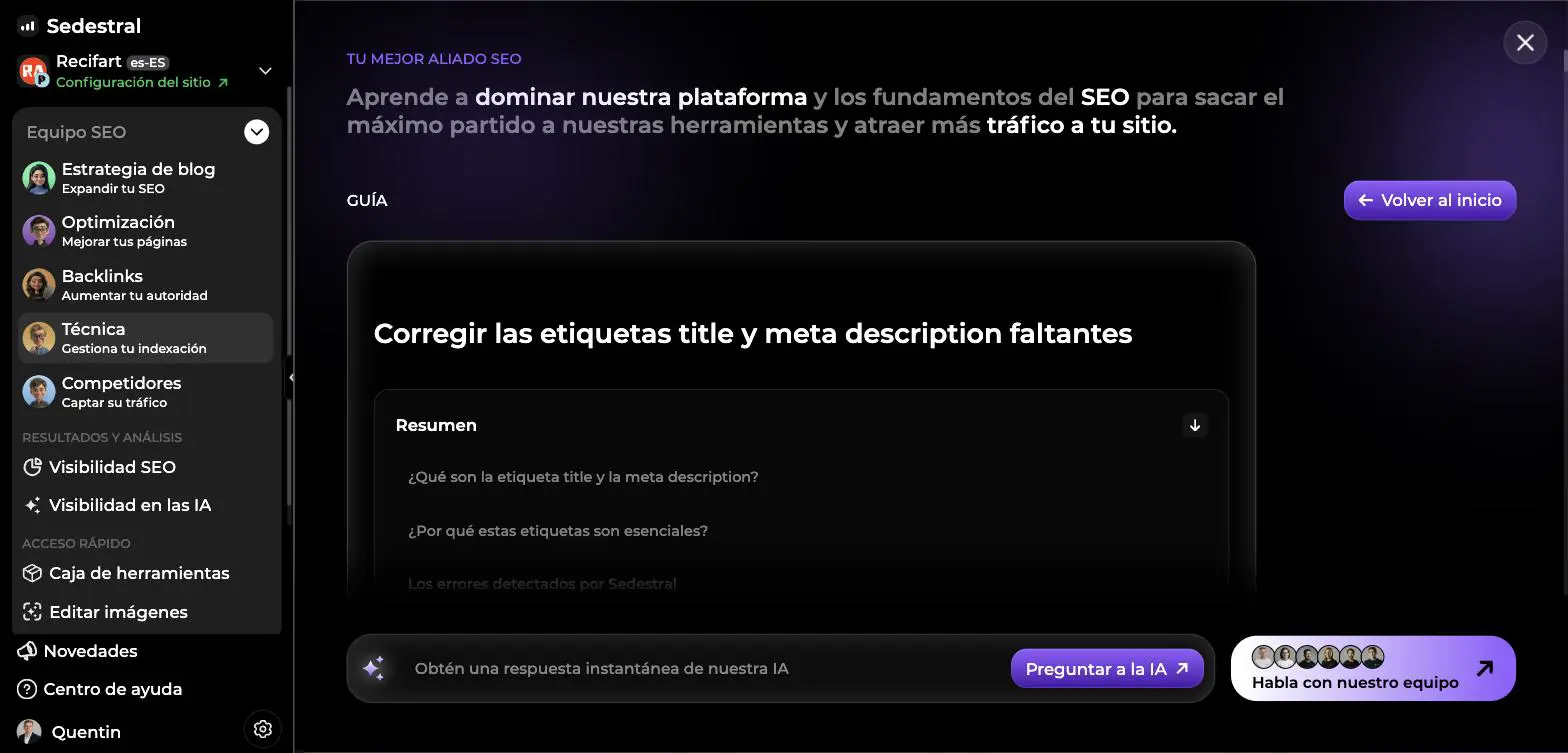Click the team avatars in Habla con nuestro equipo

click(x=1318, y=657)
